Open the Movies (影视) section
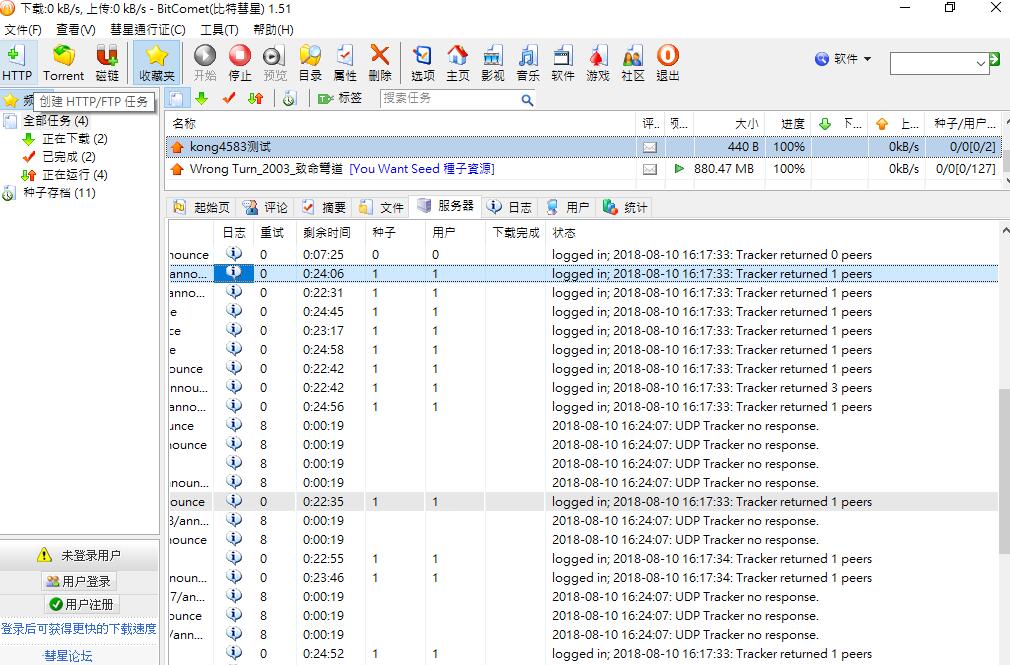 click(492, 63)
